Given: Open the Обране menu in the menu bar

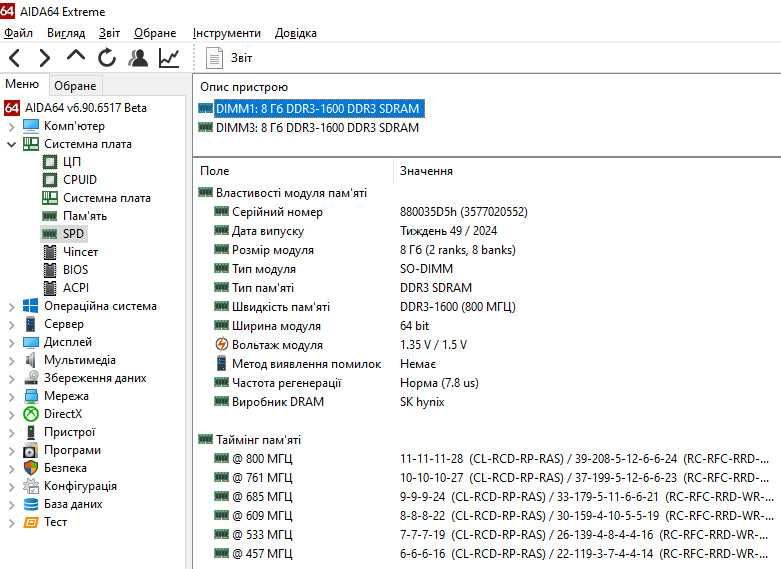Looking at the screenshot, I should [155, 33].
